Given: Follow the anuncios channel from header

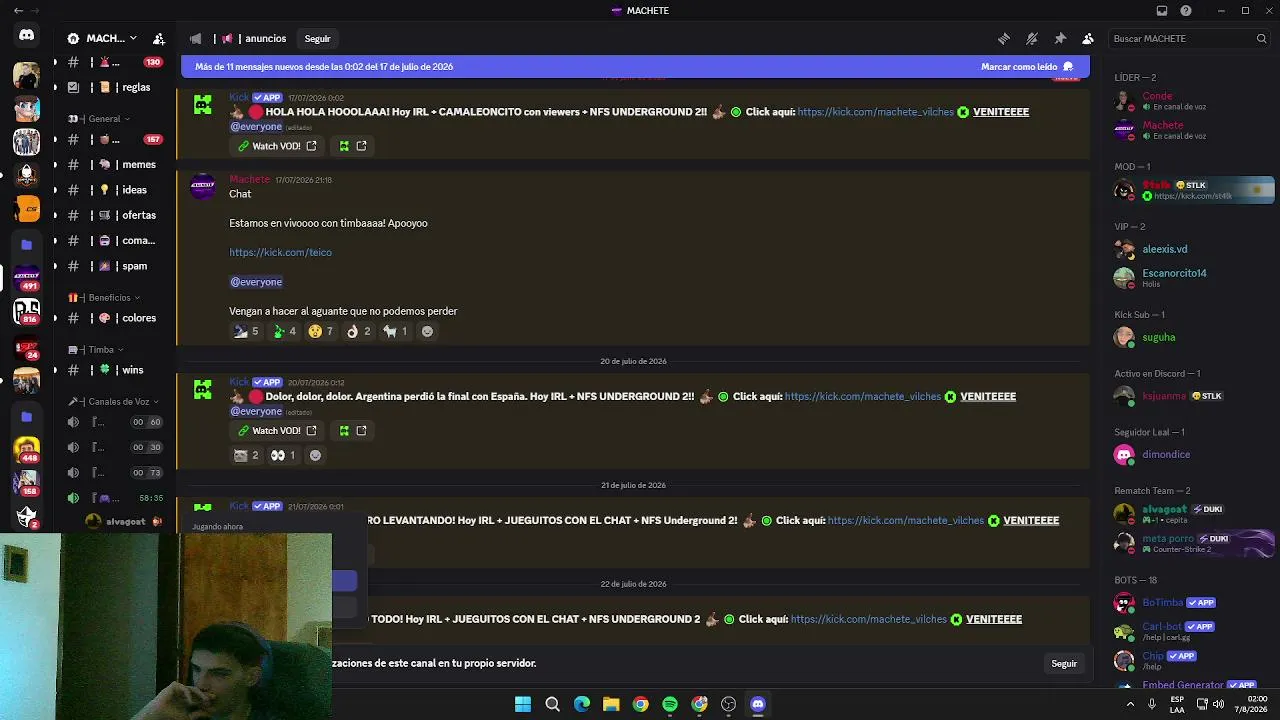Looking at the screenshot, I should point(318,39).
